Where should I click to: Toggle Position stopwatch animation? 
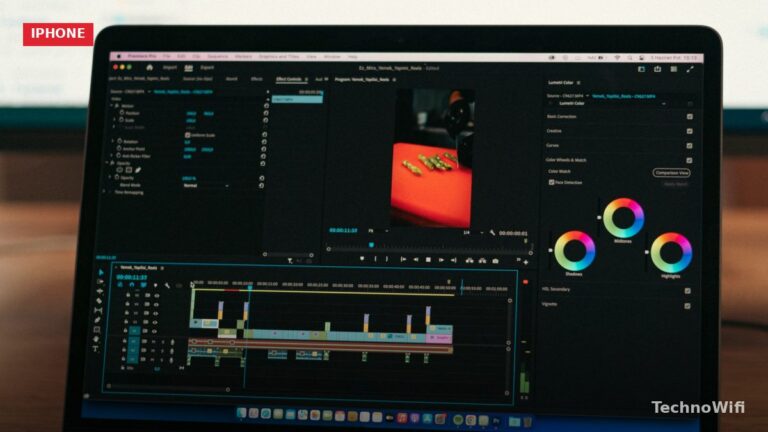(x=122, y=113)
